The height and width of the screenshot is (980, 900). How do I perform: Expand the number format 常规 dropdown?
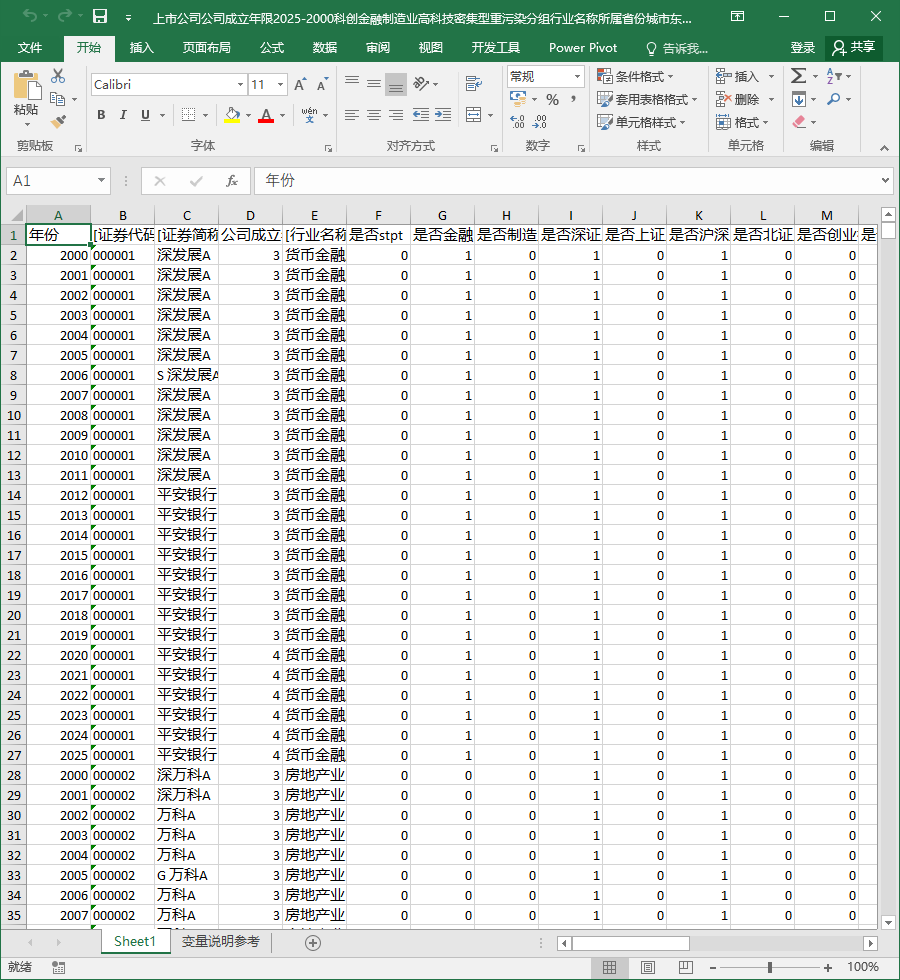click(x=577, y=76)
